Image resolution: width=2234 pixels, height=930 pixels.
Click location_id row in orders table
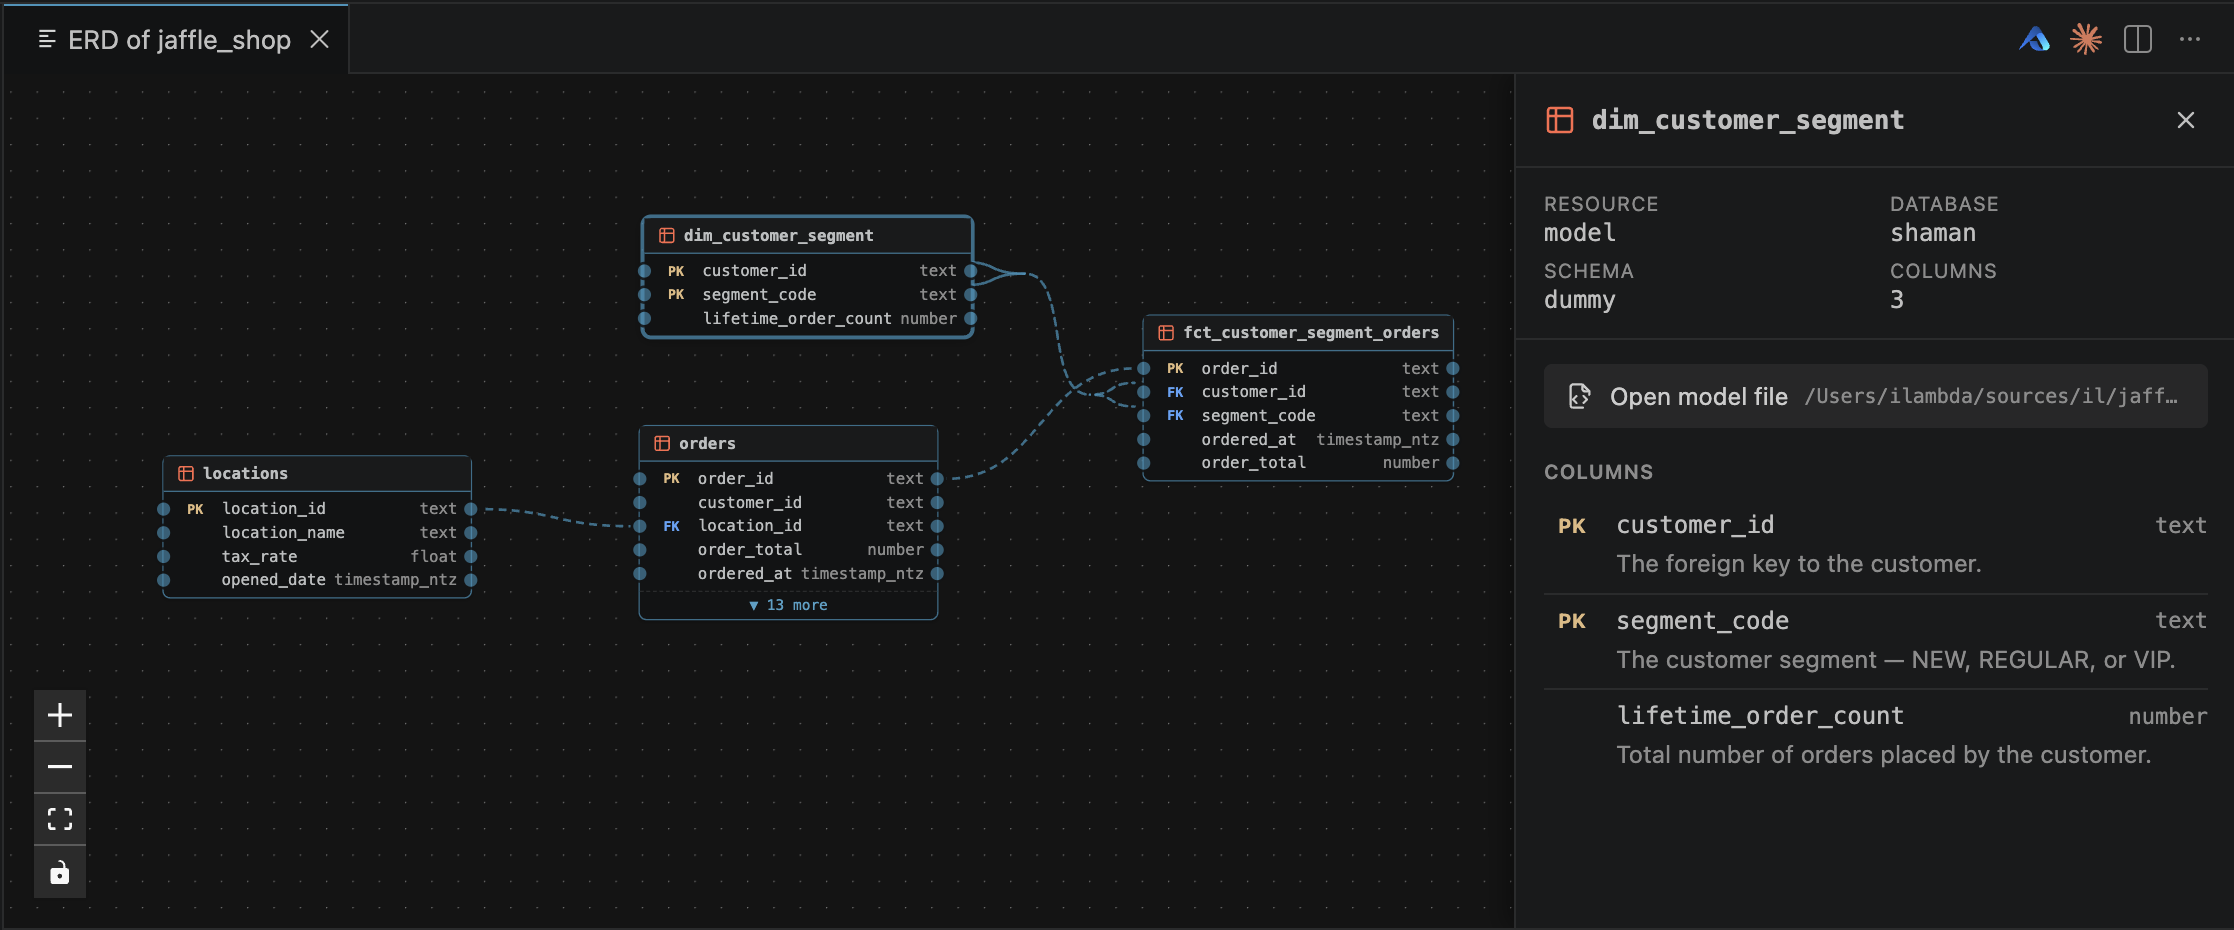coord(788,525)
